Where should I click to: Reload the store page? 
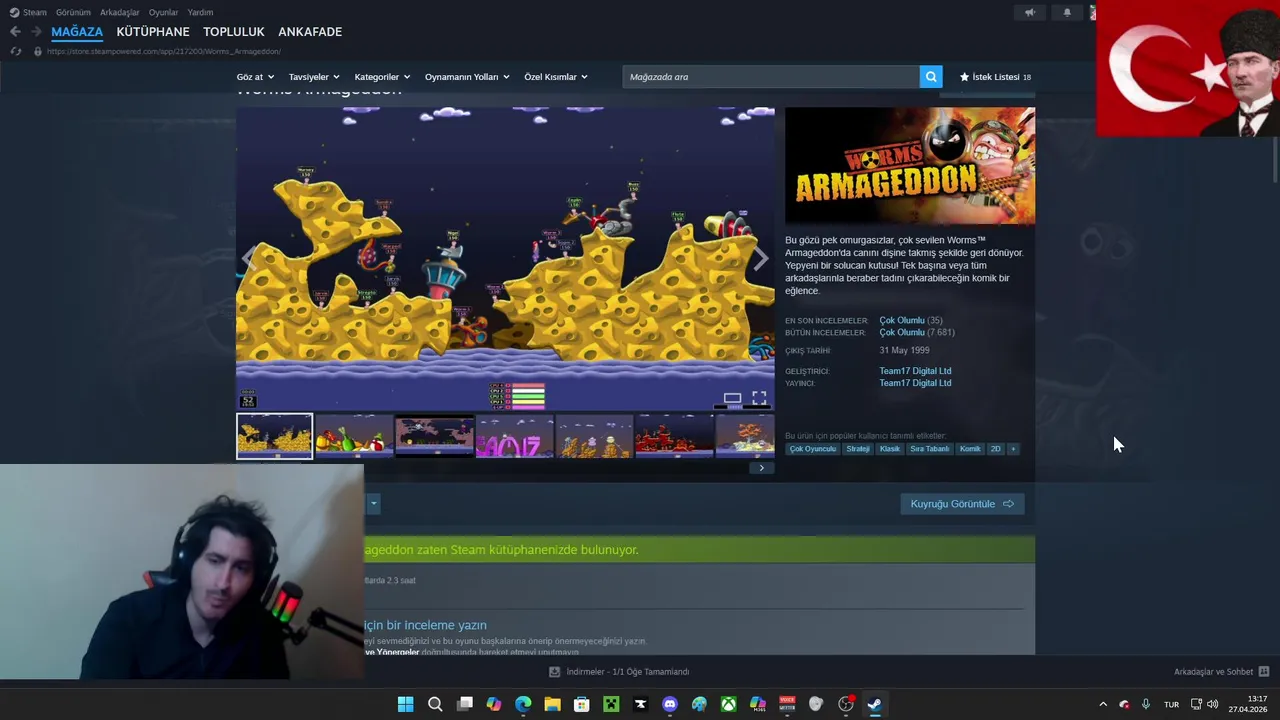pyautogui.click(x=15, y=51)
